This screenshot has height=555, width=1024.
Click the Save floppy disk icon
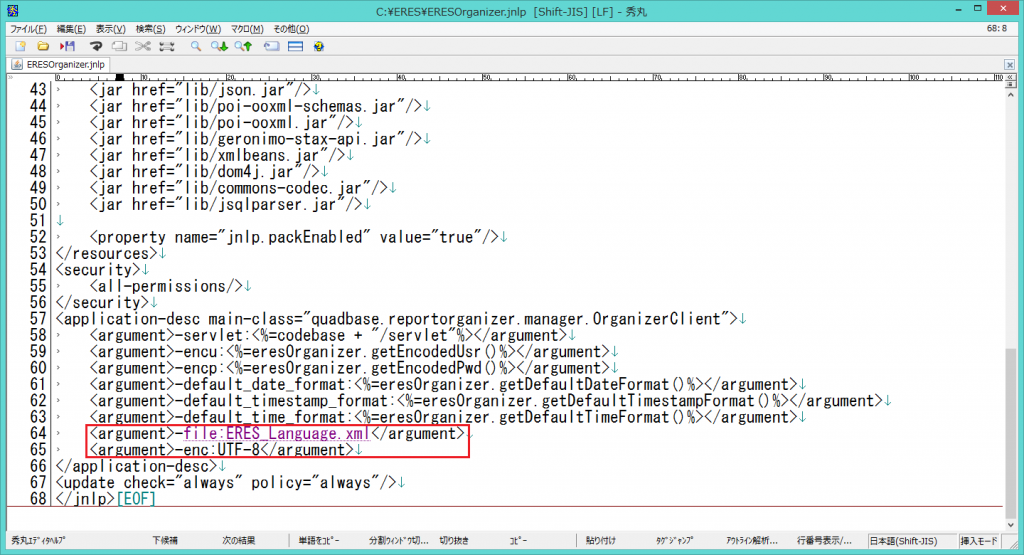point(68,46)
